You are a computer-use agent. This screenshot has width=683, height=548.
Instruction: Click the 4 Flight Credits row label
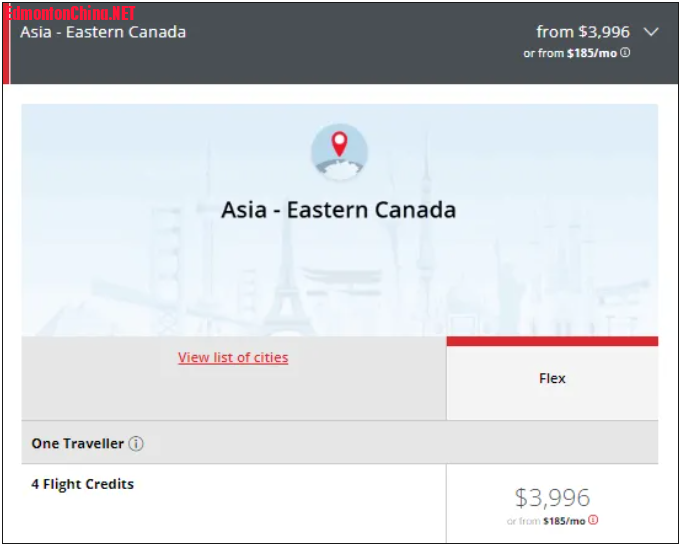click(x=82, y=484)
